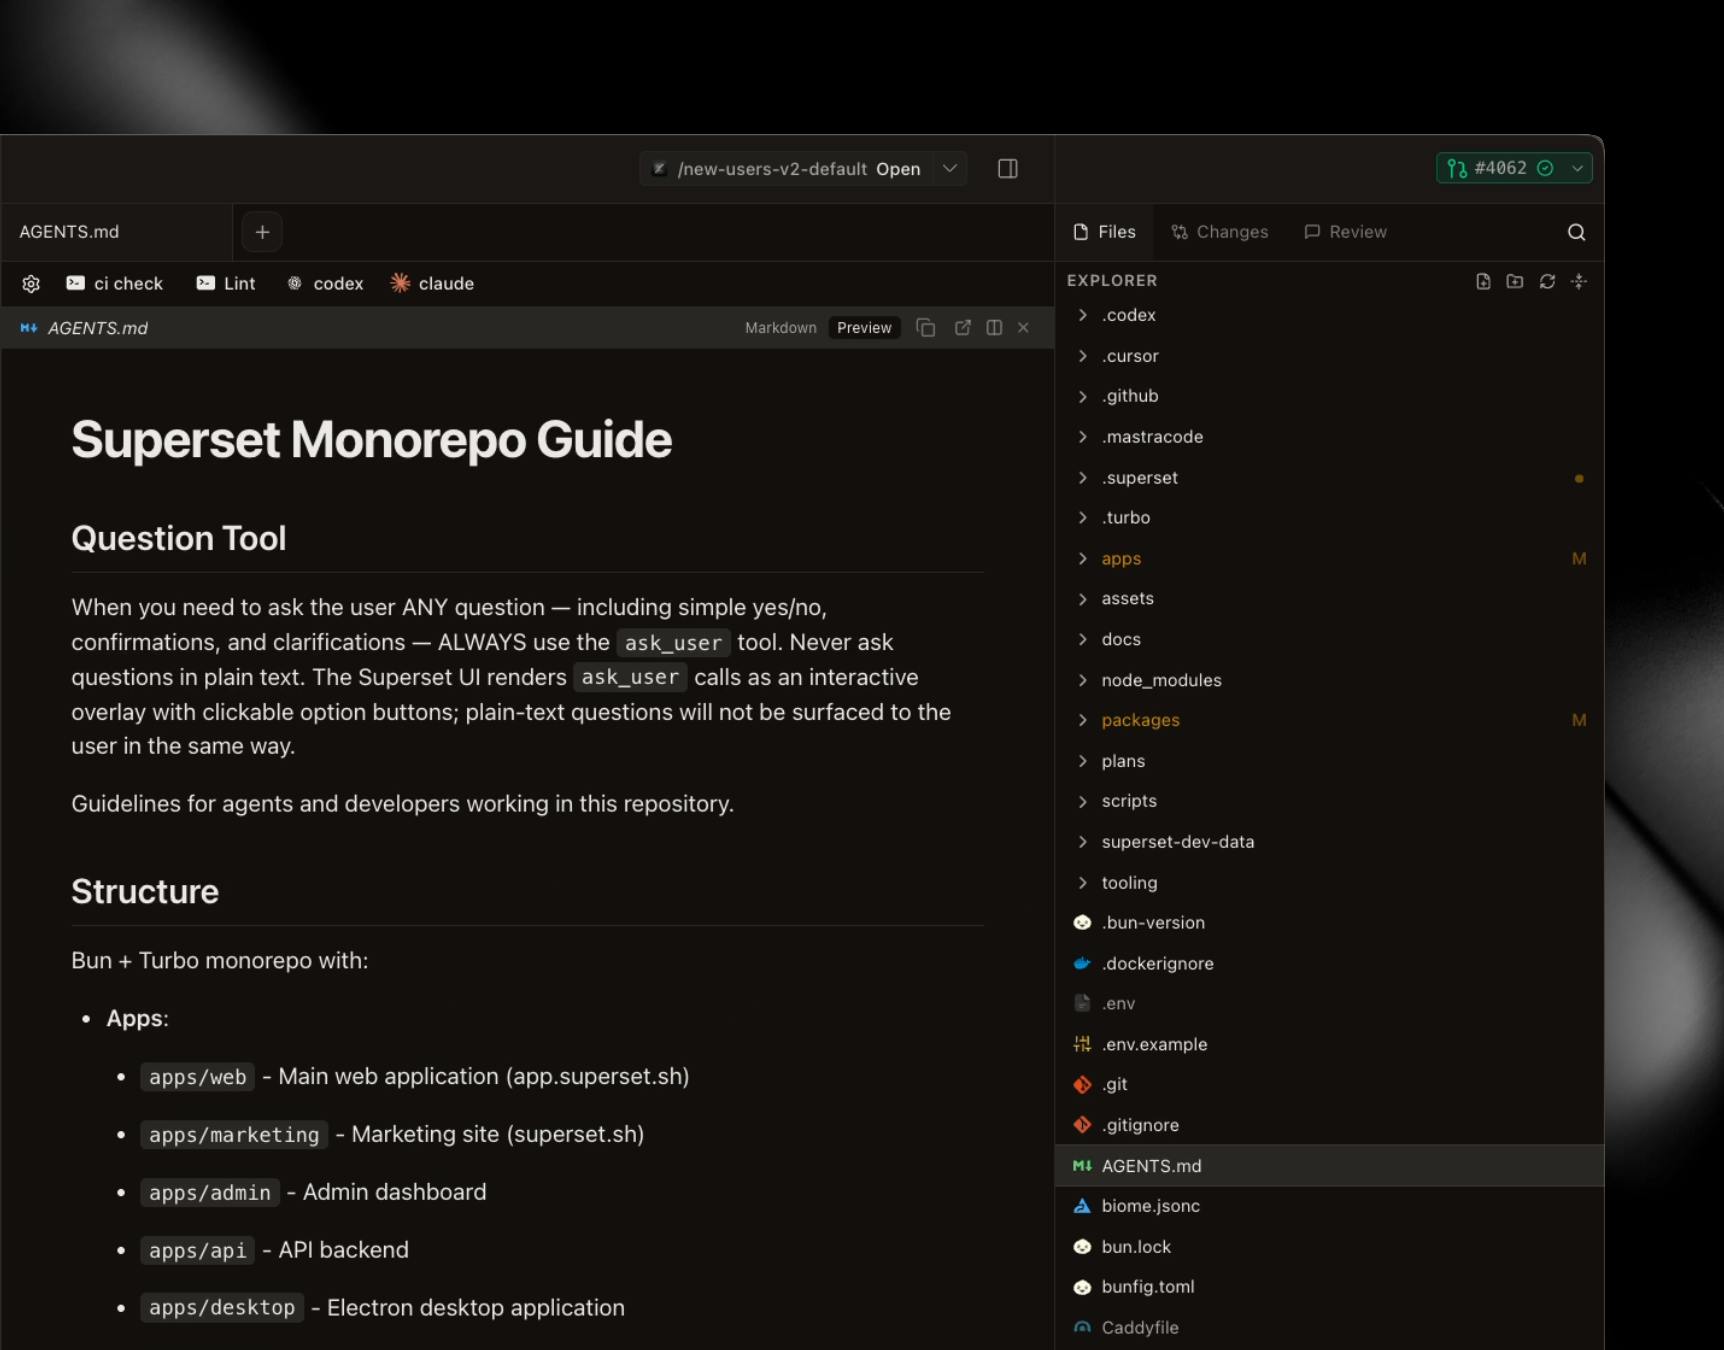Open the .dockerignore file
Viewport: 1724px width, 1350px height.
pyautogui.click(x=1329, y=964)
